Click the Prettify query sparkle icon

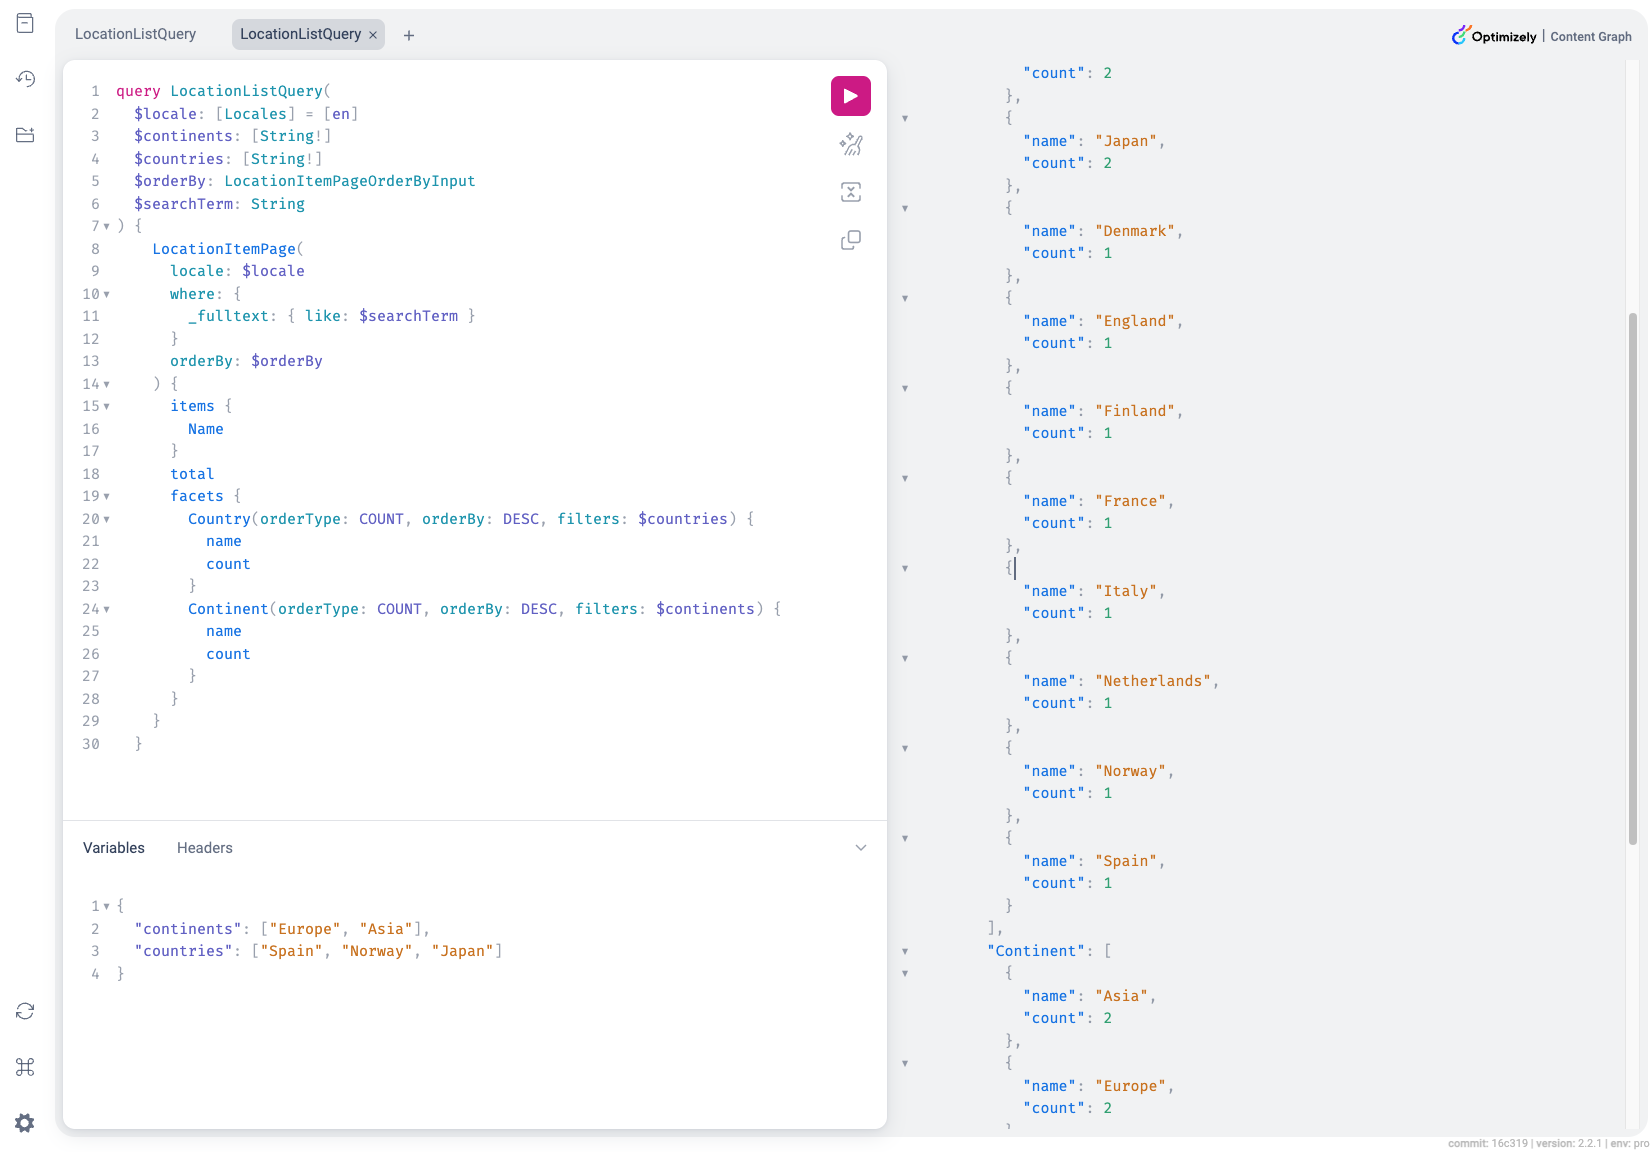[x=850, y=144]
